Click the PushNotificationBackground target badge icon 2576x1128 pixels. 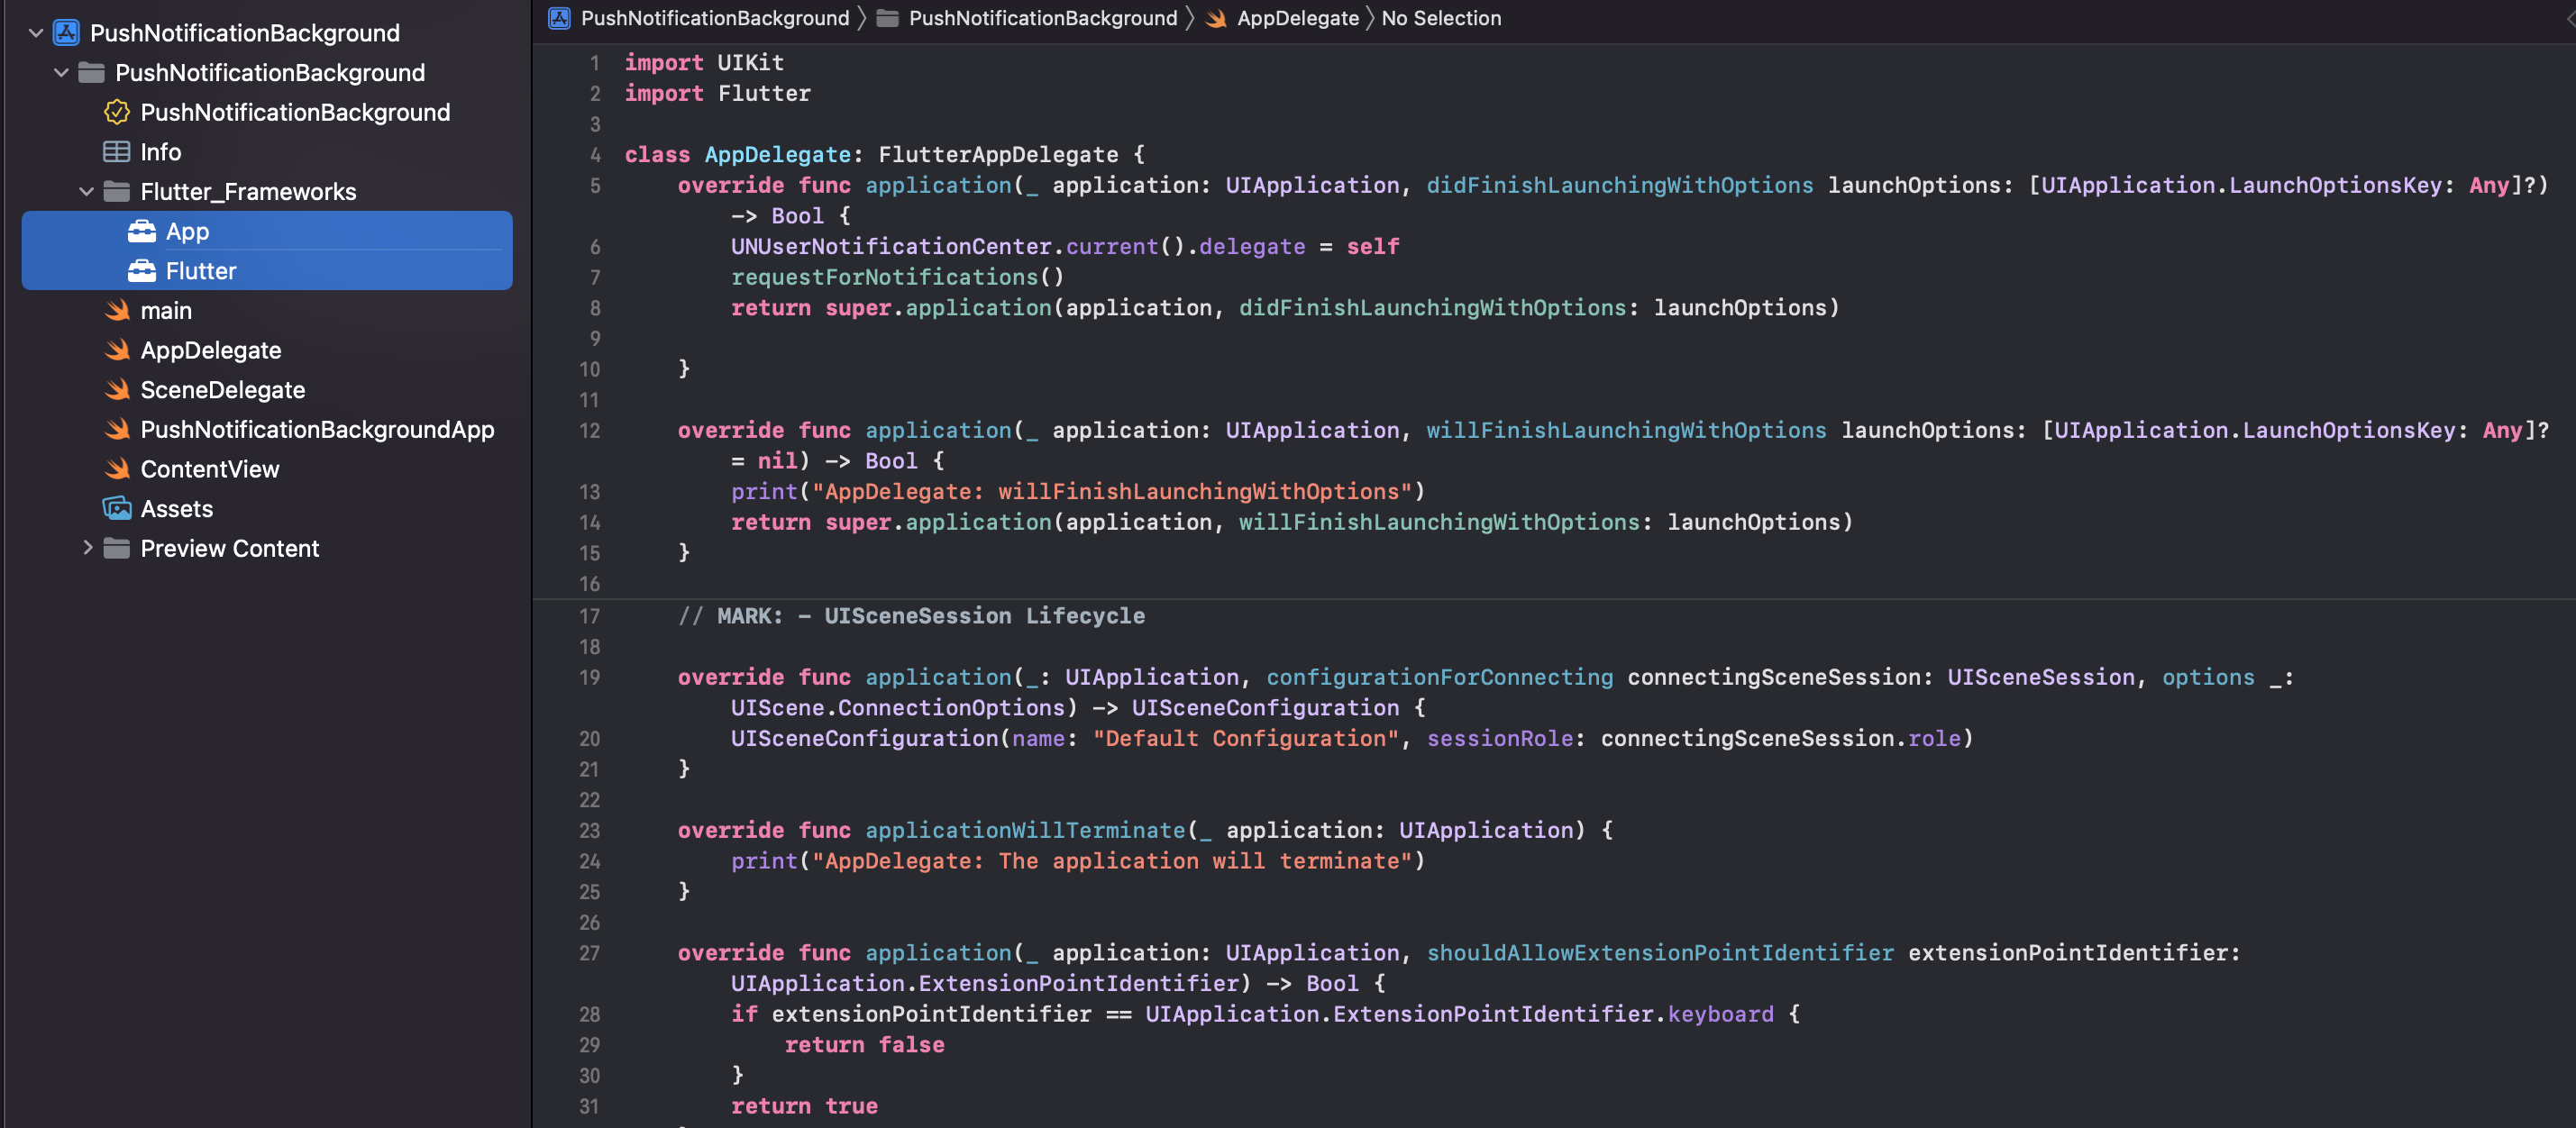click(117, 112)
